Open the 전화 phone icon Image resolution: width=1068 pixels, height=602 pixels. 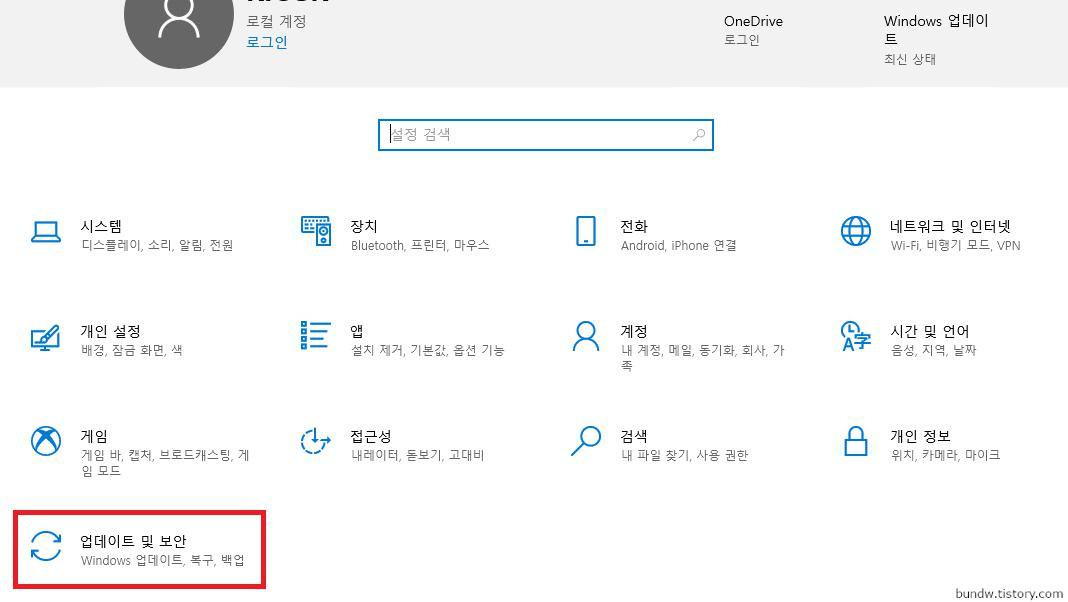pos(586,232)
